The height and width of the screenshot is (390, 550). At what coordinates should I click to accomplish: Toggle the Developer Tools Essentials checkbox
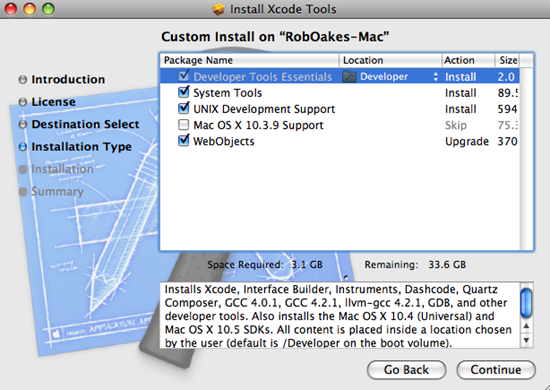tap(184, 76)
